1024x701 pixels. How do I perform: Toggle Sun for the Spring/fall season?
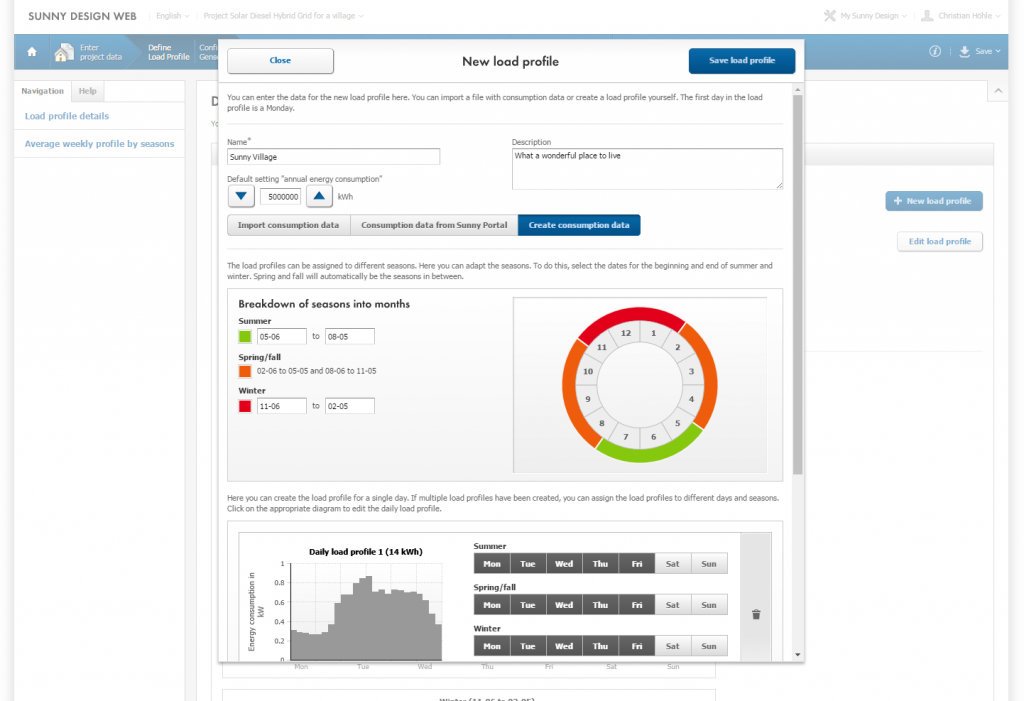click(x=709, y=605)
